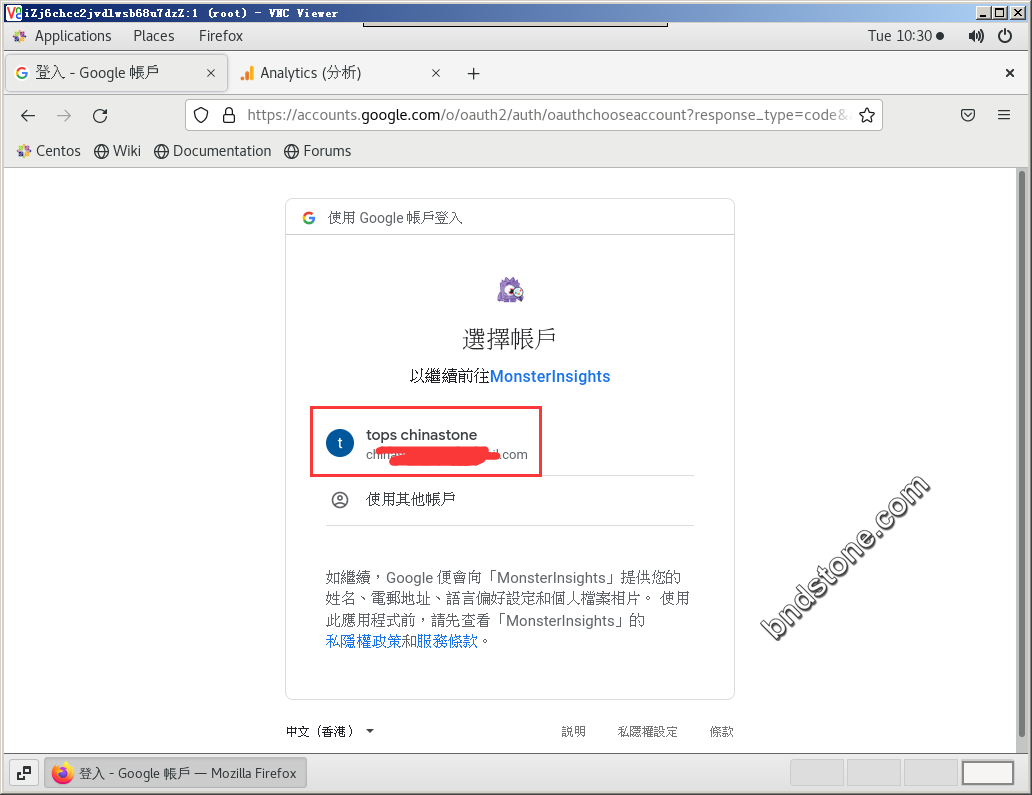Expand the 中文（香港）language dropdown
The image size is (1032, 795).
point(330,731)
